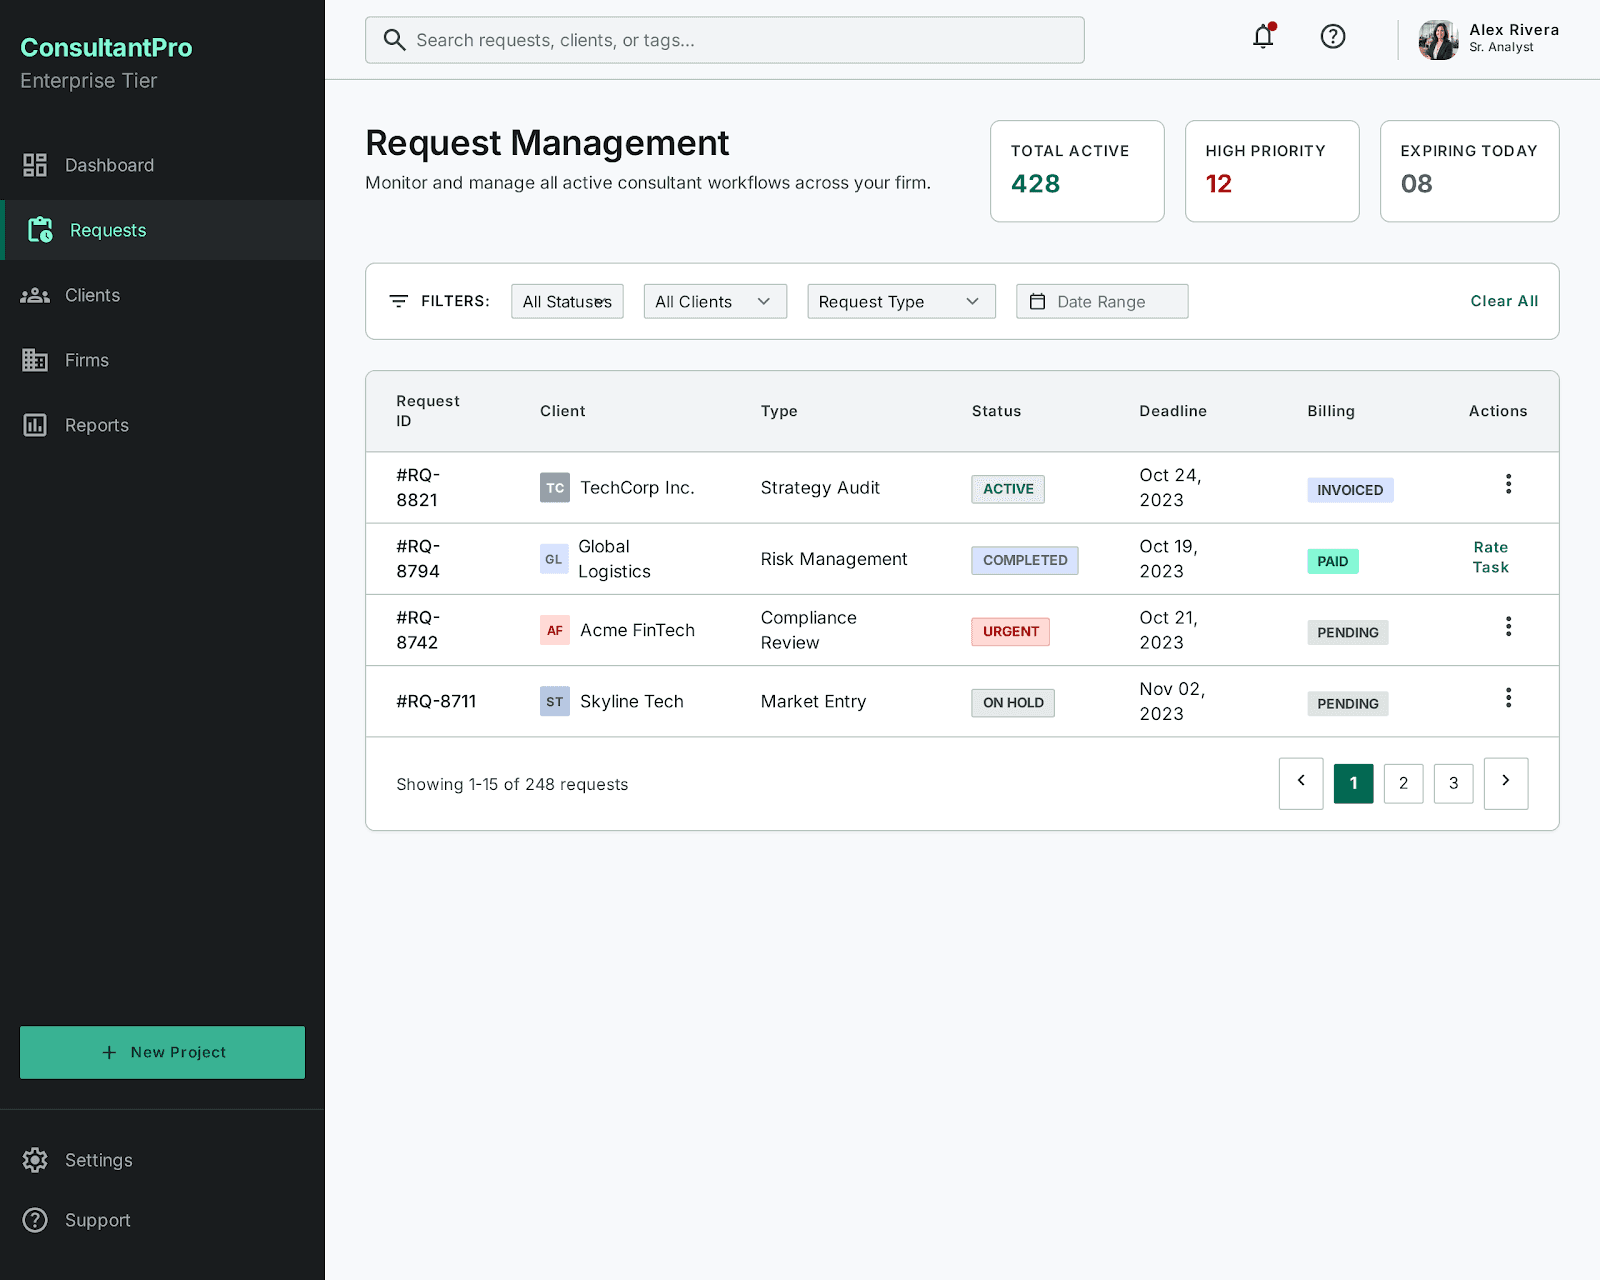This screenshot has width=1600, height=1280.
Task: Click the filter lines icon beside FILTERS
Action: [398, 301]
